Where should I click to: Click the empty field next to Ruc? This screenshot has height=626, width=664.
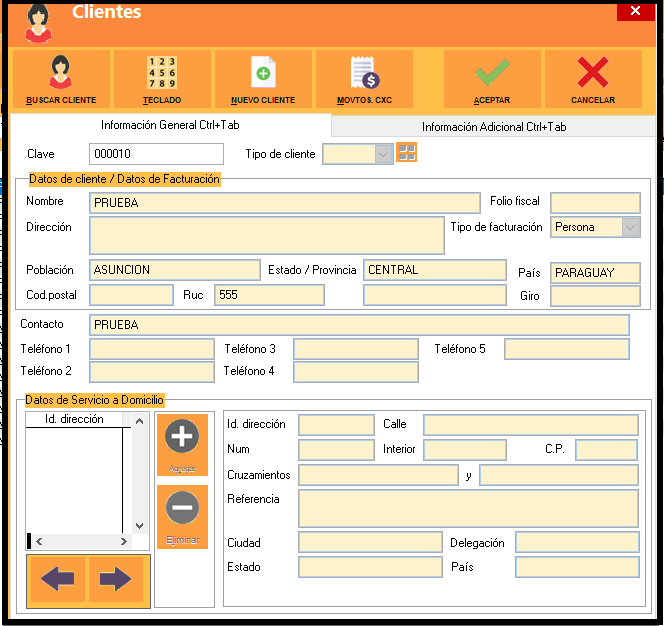pos(435,295)
